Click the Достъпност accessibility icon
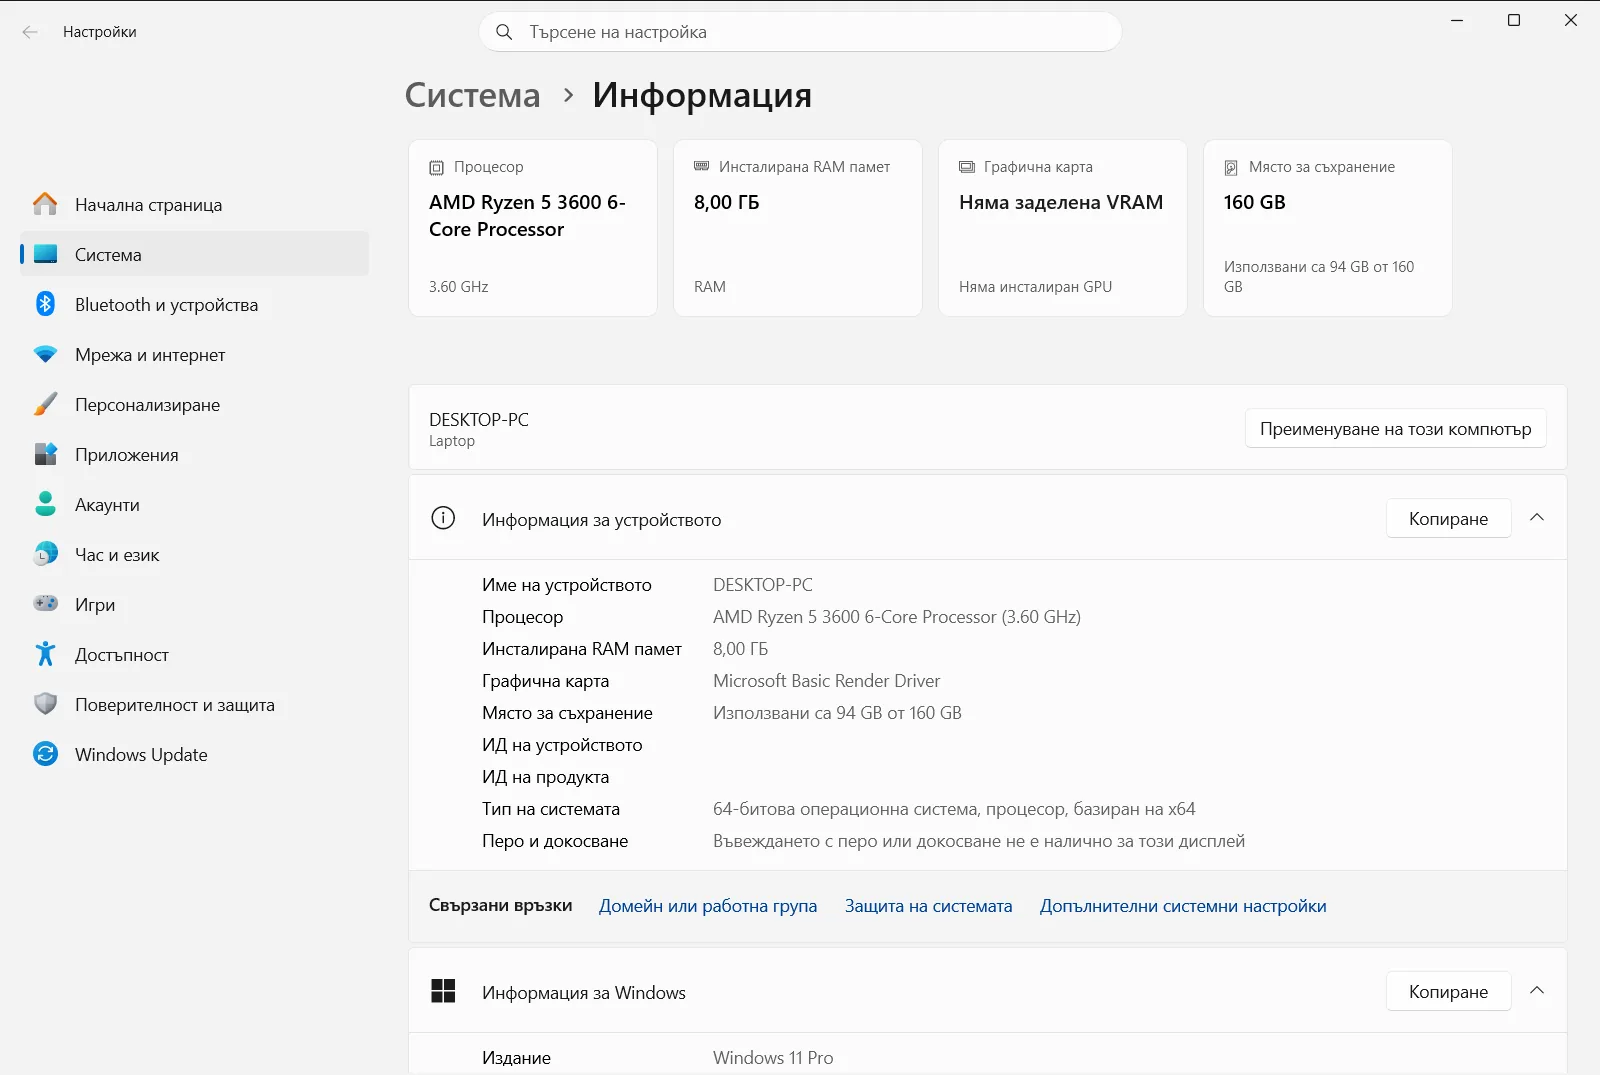Screen dimensions: 1600x1075 pyautogui.click(x=45, y=654)
